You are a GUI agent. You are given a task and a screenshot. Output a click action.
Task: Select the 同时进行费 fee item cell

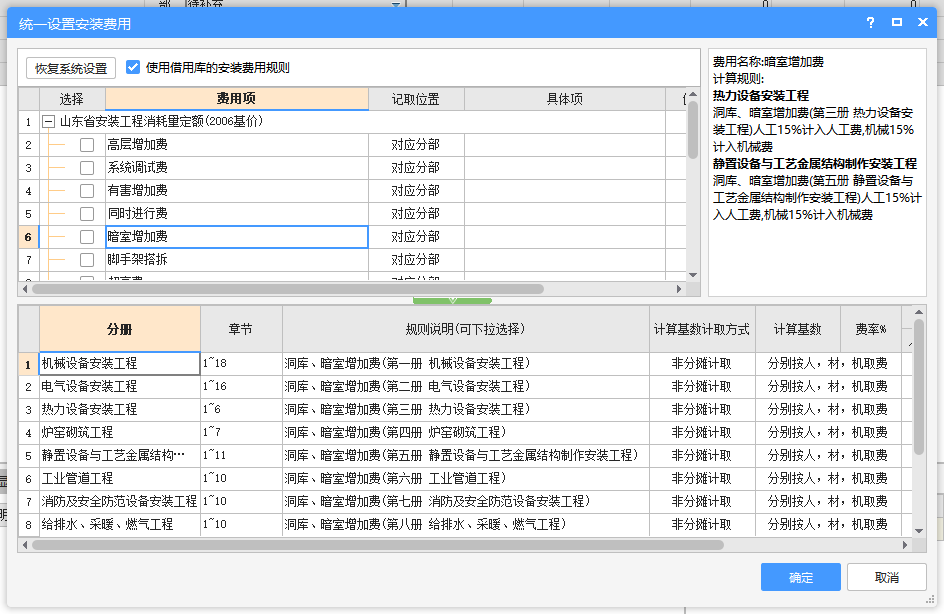[x=237, y=214]
